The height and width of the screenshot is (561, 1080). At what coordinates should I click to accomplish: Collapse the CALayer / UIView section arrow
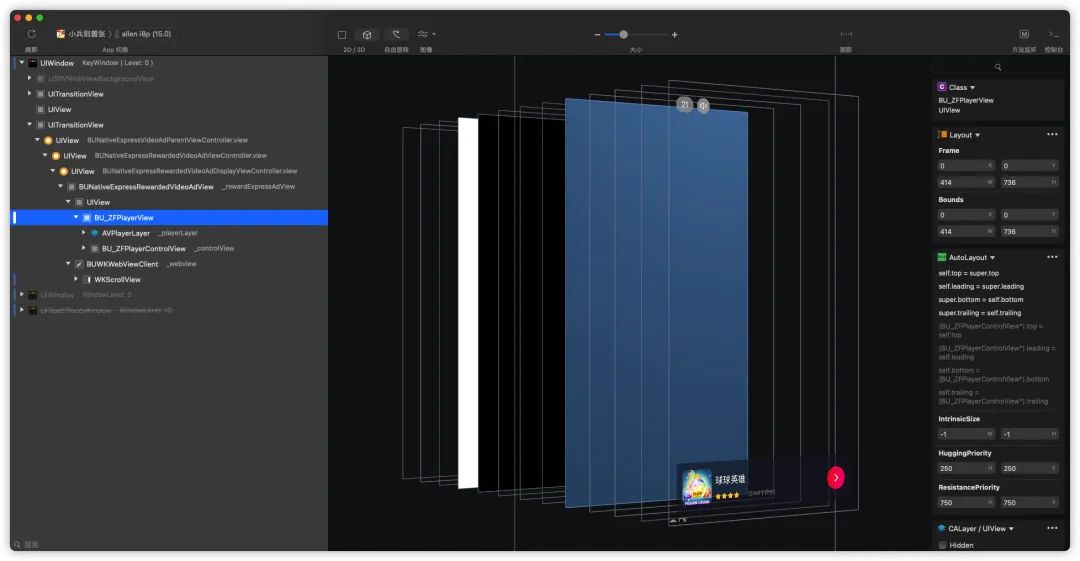point(1011,529)
